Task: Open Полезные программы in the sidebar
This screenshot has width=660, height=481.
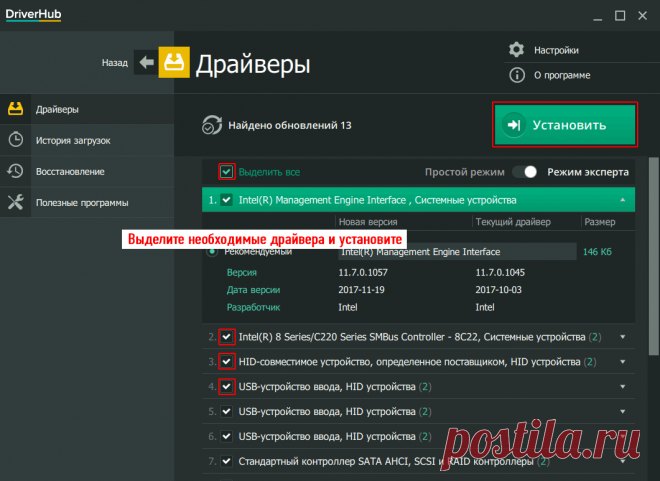Action: (x=87, y=202)
